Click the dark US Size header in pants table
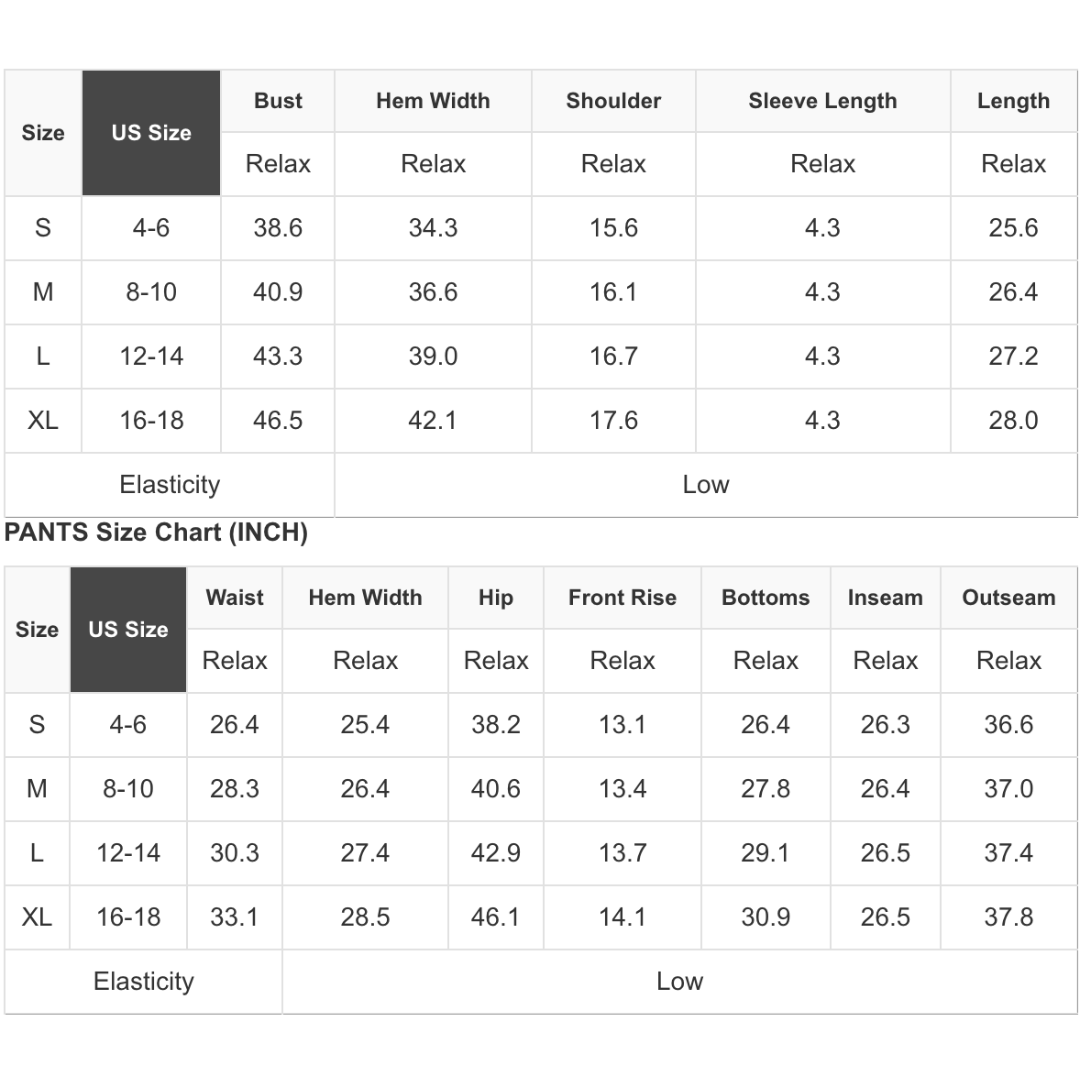The height and width of the screenshot is (1080, 1080). pos(128,630)
